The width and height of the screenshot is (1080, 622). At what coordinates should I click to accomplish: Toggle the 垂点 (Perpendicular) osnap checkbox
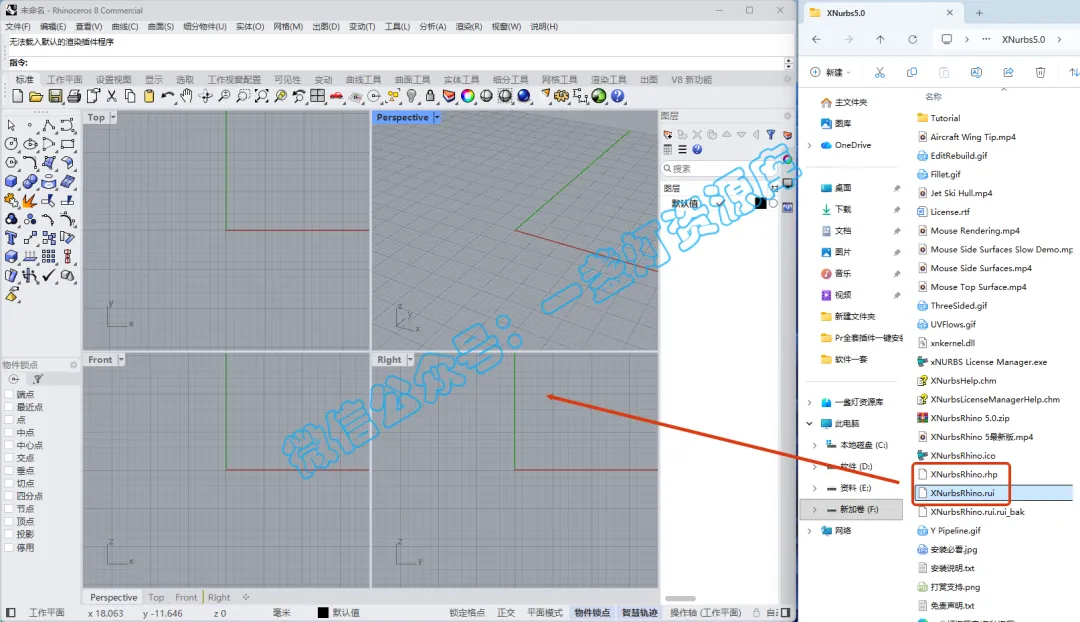[9, 470]
